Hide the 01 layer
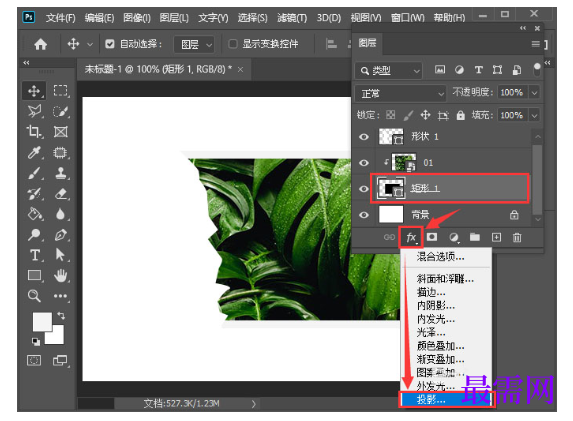 (364, 163)
